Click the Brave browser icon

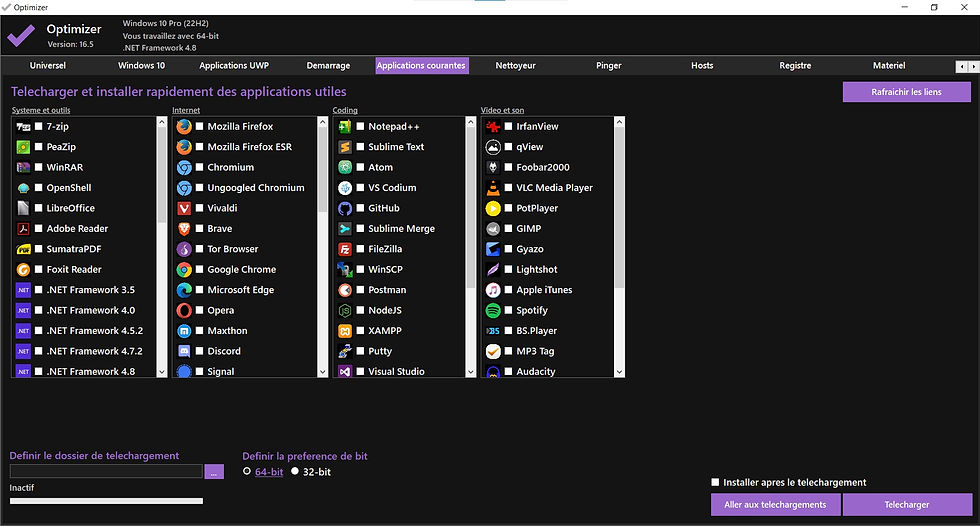184,229
